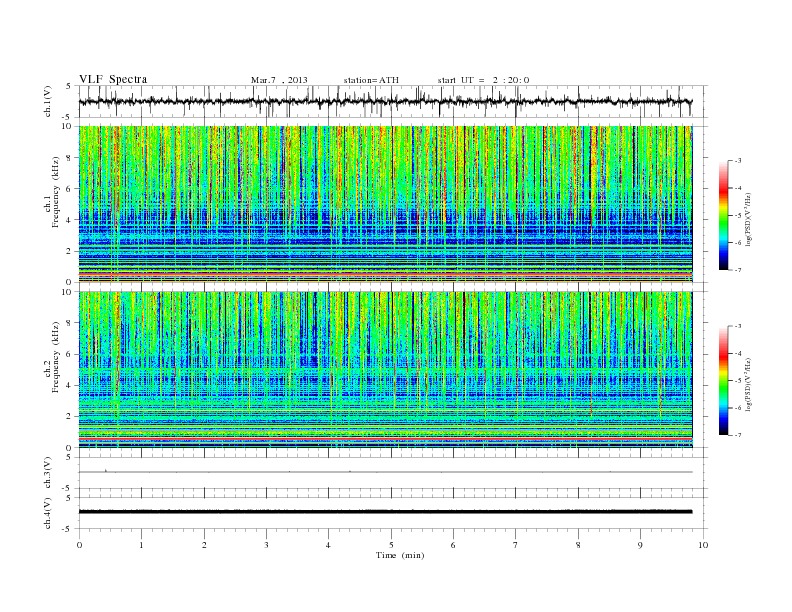Click the "-3" label on the upper colorbar

[x=738, y=161]
